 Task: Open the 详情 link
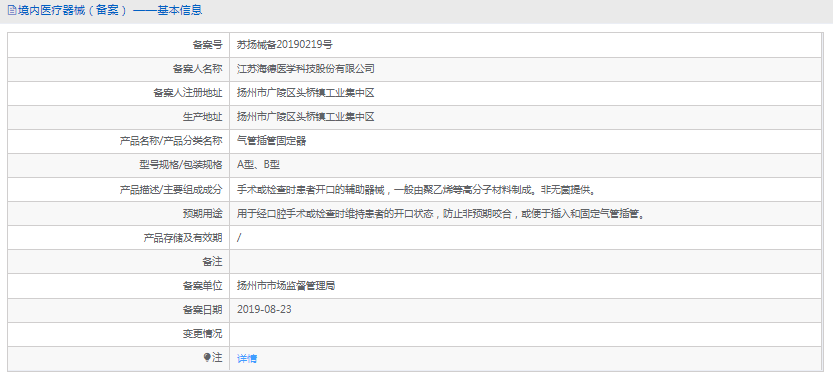(x=247, y=358)
